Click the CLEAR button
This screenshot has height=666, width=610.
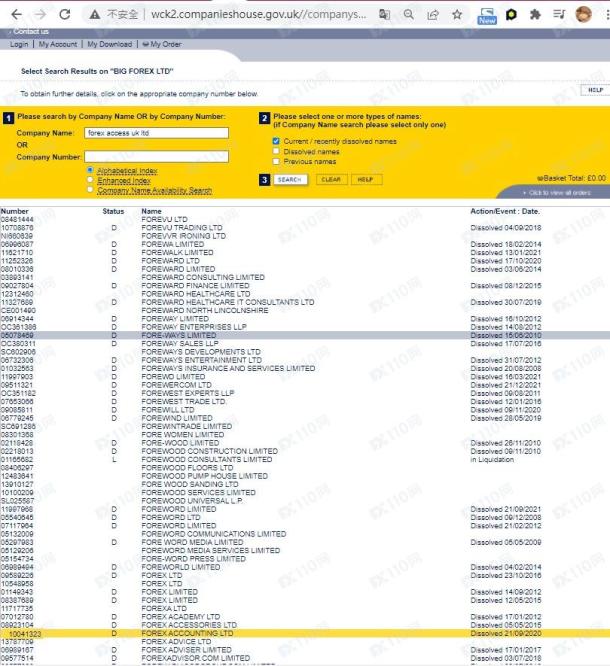click(x=331, y=180)
